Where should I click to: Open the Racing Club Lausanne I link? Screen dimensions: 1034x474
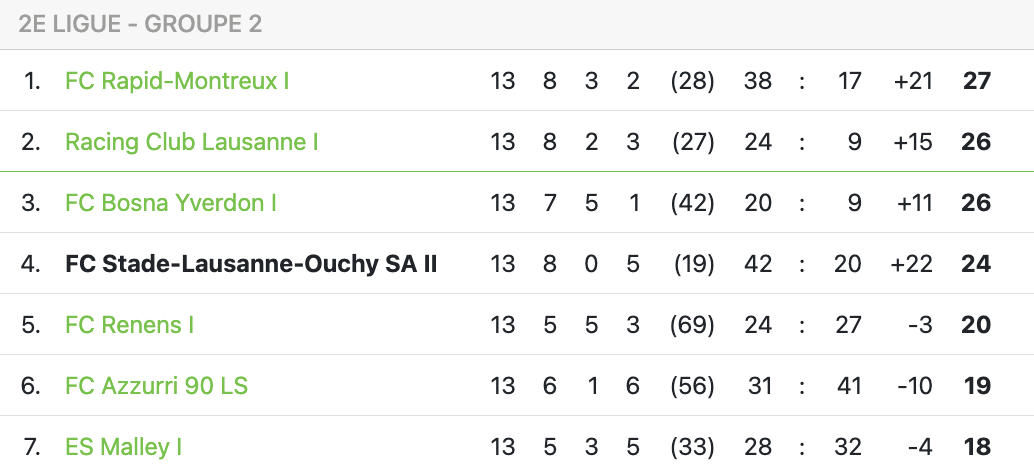click(x=191, y=142)
